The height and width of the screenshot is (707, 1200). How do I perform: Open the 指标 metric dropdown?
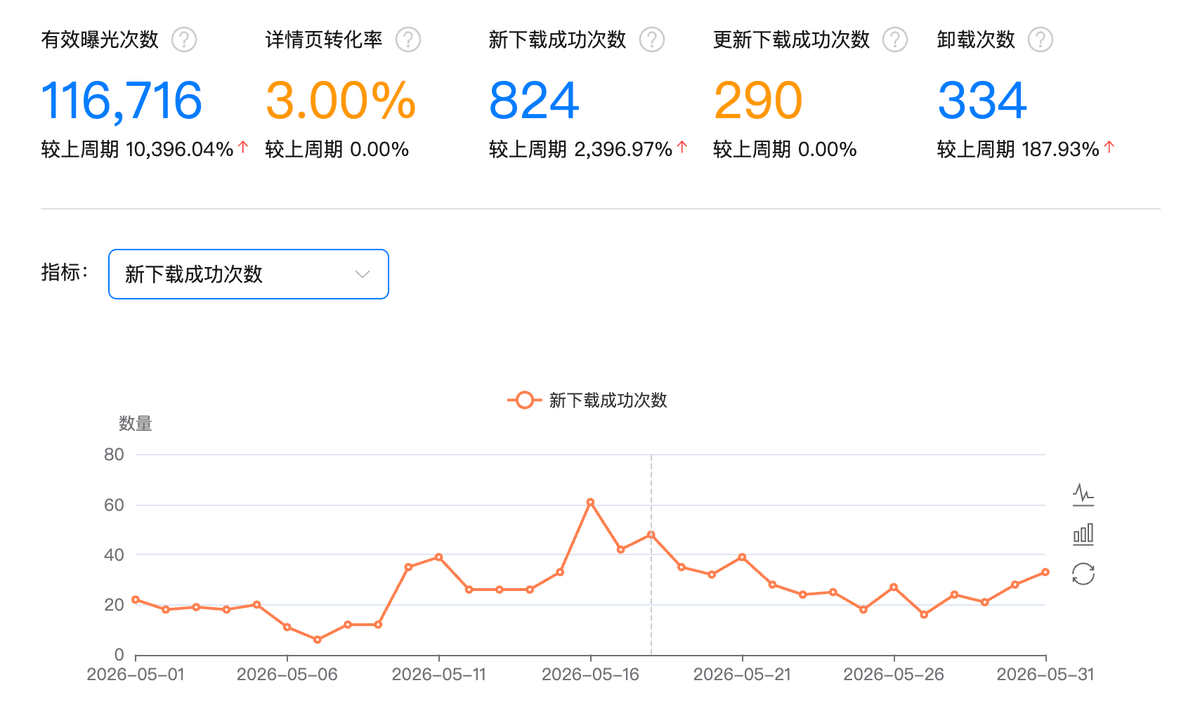[248, 274]
